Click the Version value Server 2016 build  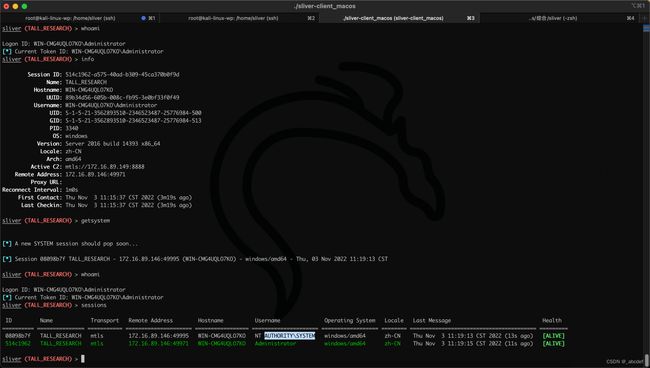(113, 143)
